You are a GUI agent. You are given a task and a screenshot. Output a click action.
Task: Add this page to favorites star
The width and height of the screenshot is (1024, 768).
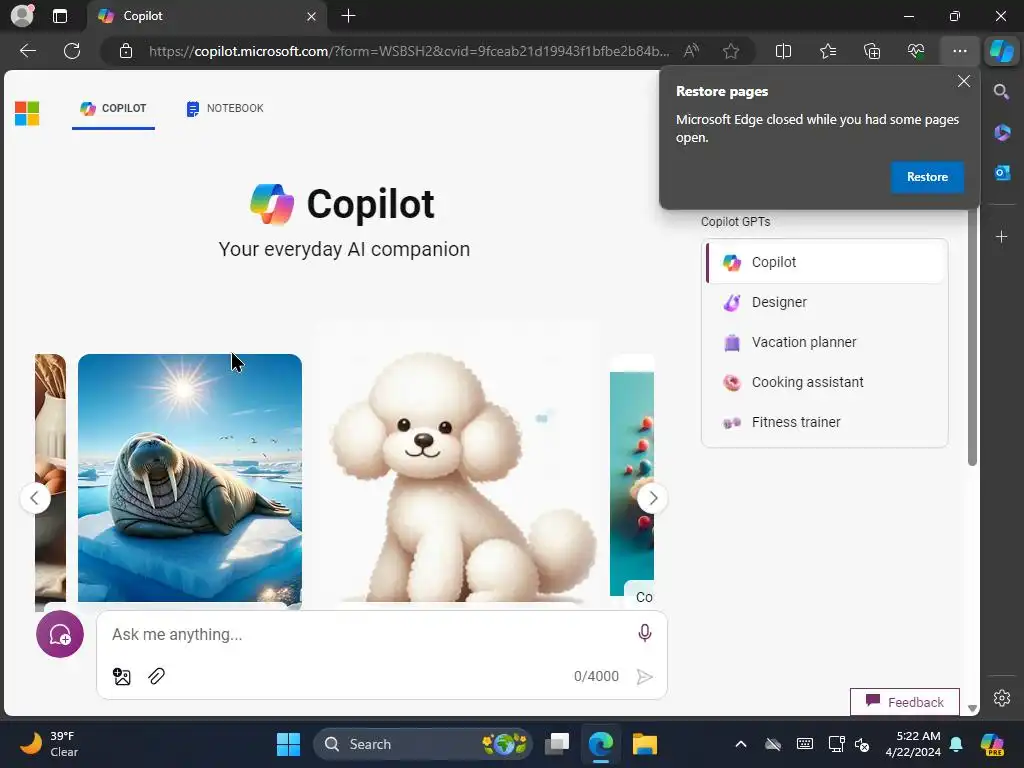pyautogui.click(x=731, y=51)
